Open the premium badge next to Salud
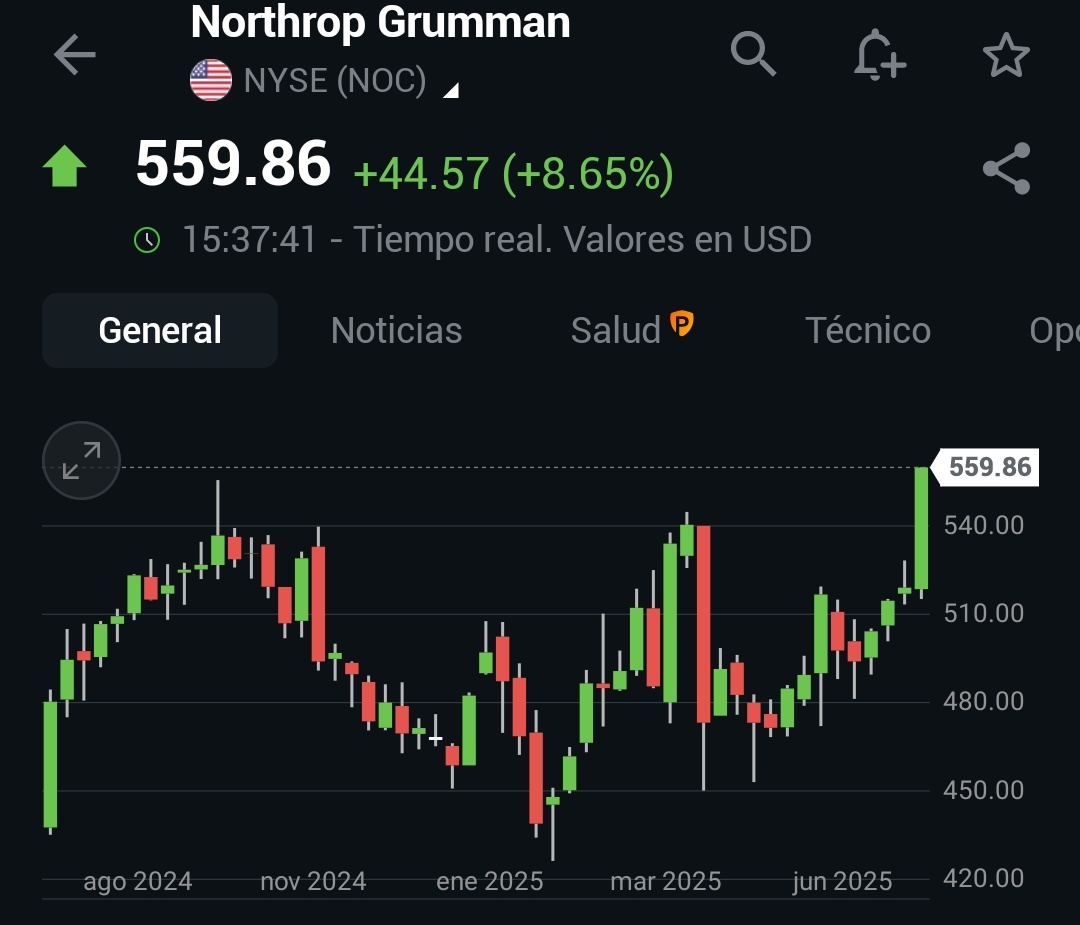 tap(681, 323)
